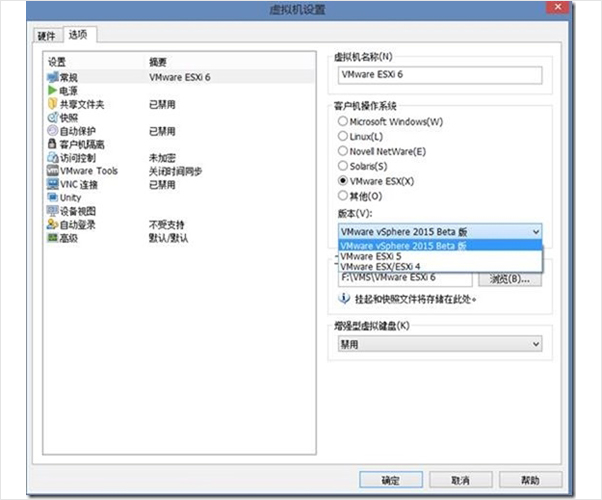
Task: Click the 设备视图 appliance view icon
Action: point(52,210)
